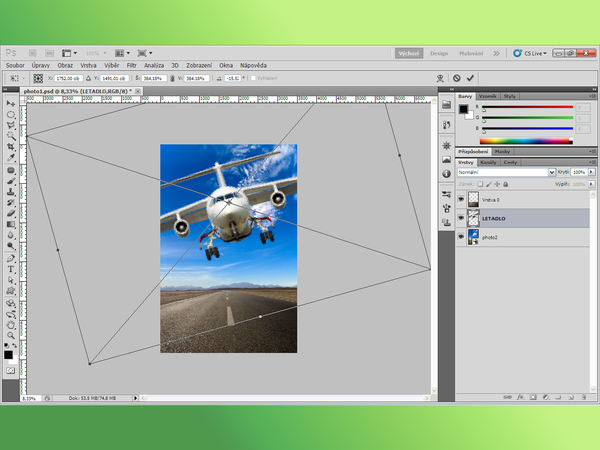The image size is (600, 450).
Task: Toggle the warp mode icon in options bar
Action: 439,77
